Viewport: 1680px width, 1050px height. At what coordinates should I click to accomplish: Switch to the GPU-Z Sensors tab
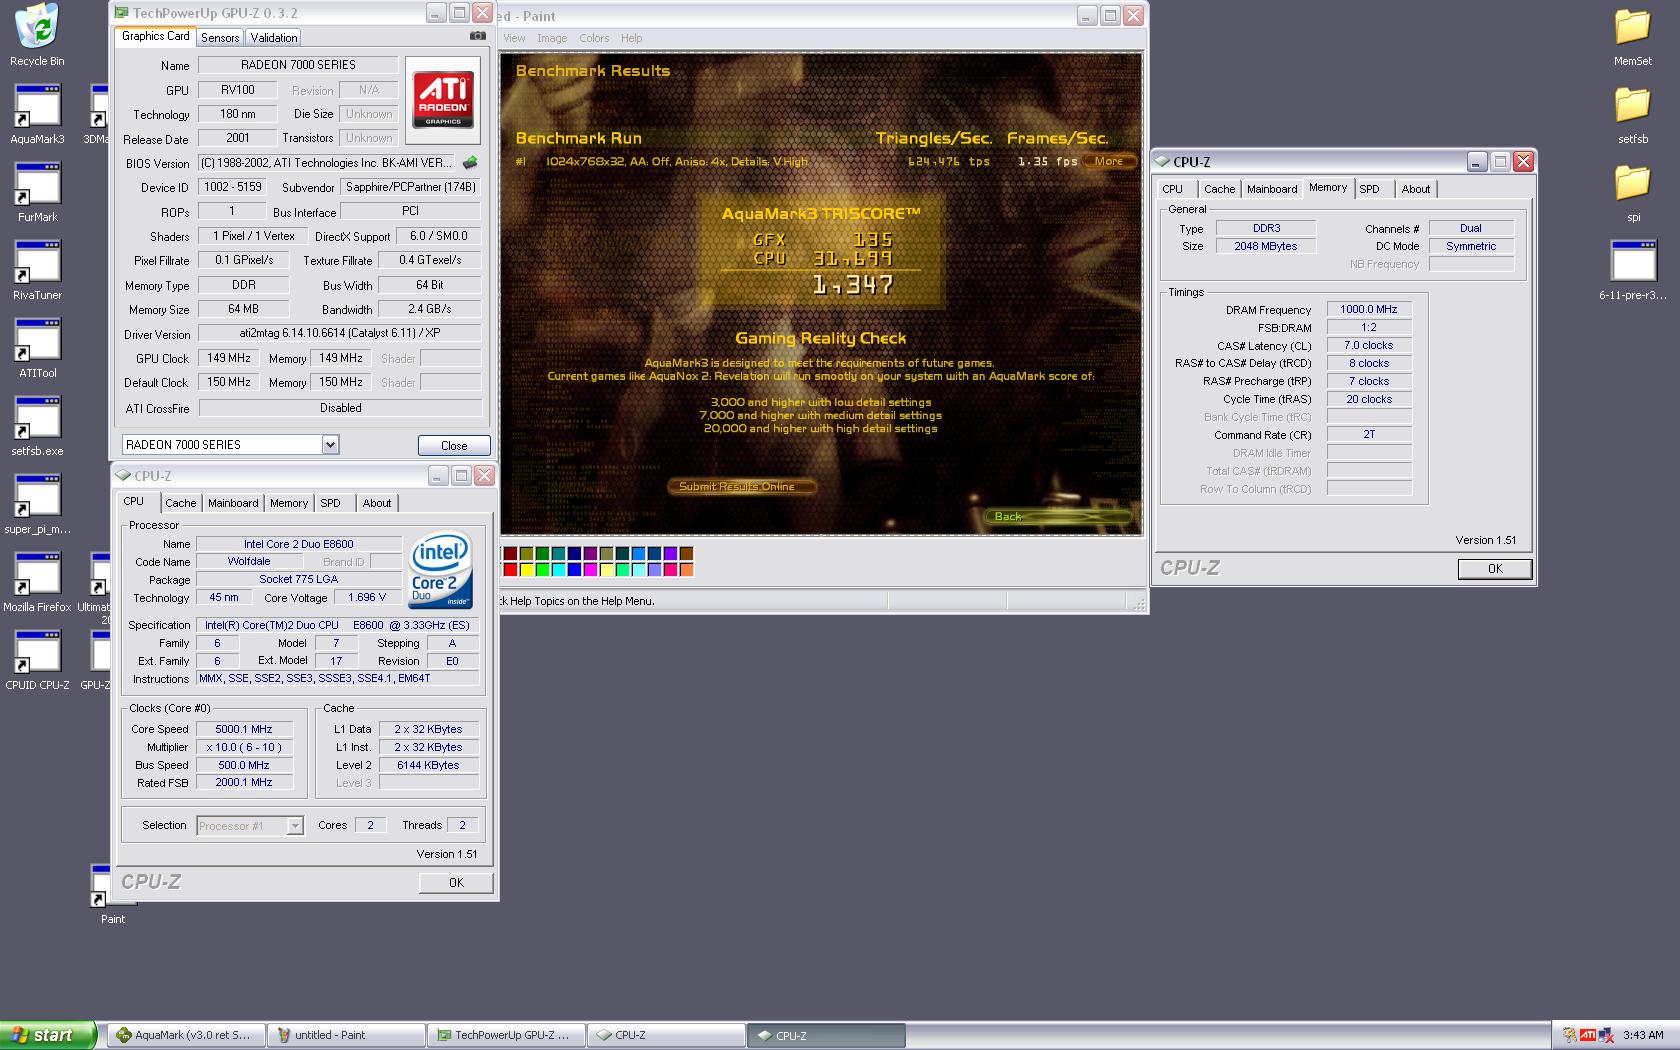(219, 38)
